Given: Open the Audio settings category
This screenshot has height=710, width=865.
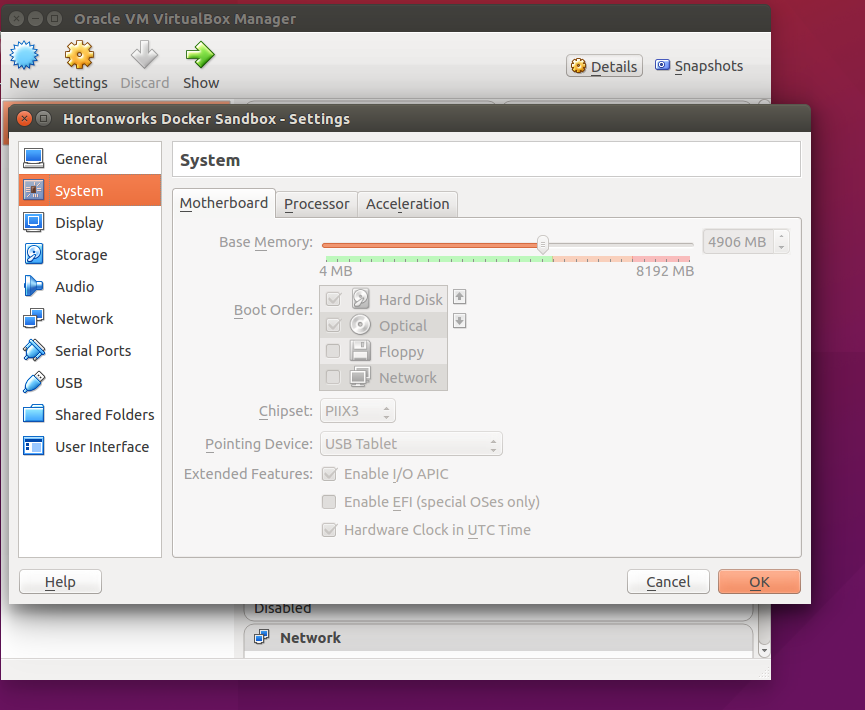Looking at the screenshot, I should (90, 287).
